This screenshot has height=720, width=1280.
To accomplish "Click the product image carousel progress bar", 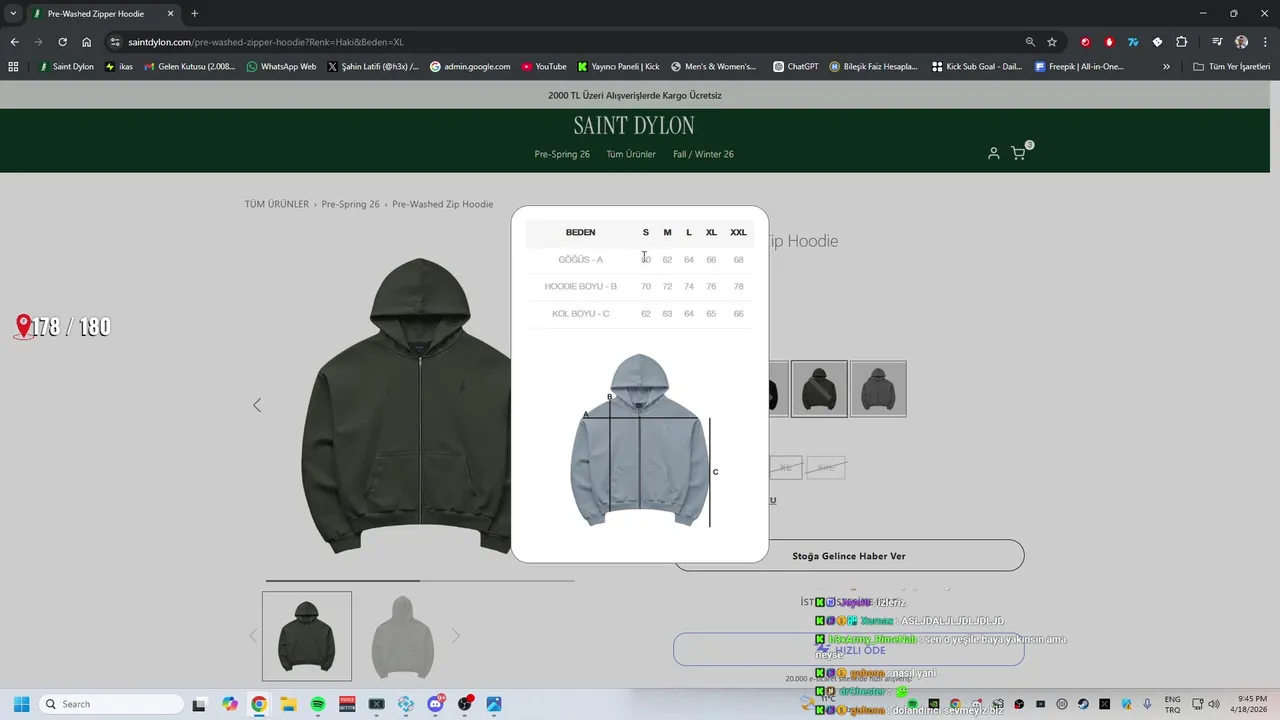I will point(420,580).
